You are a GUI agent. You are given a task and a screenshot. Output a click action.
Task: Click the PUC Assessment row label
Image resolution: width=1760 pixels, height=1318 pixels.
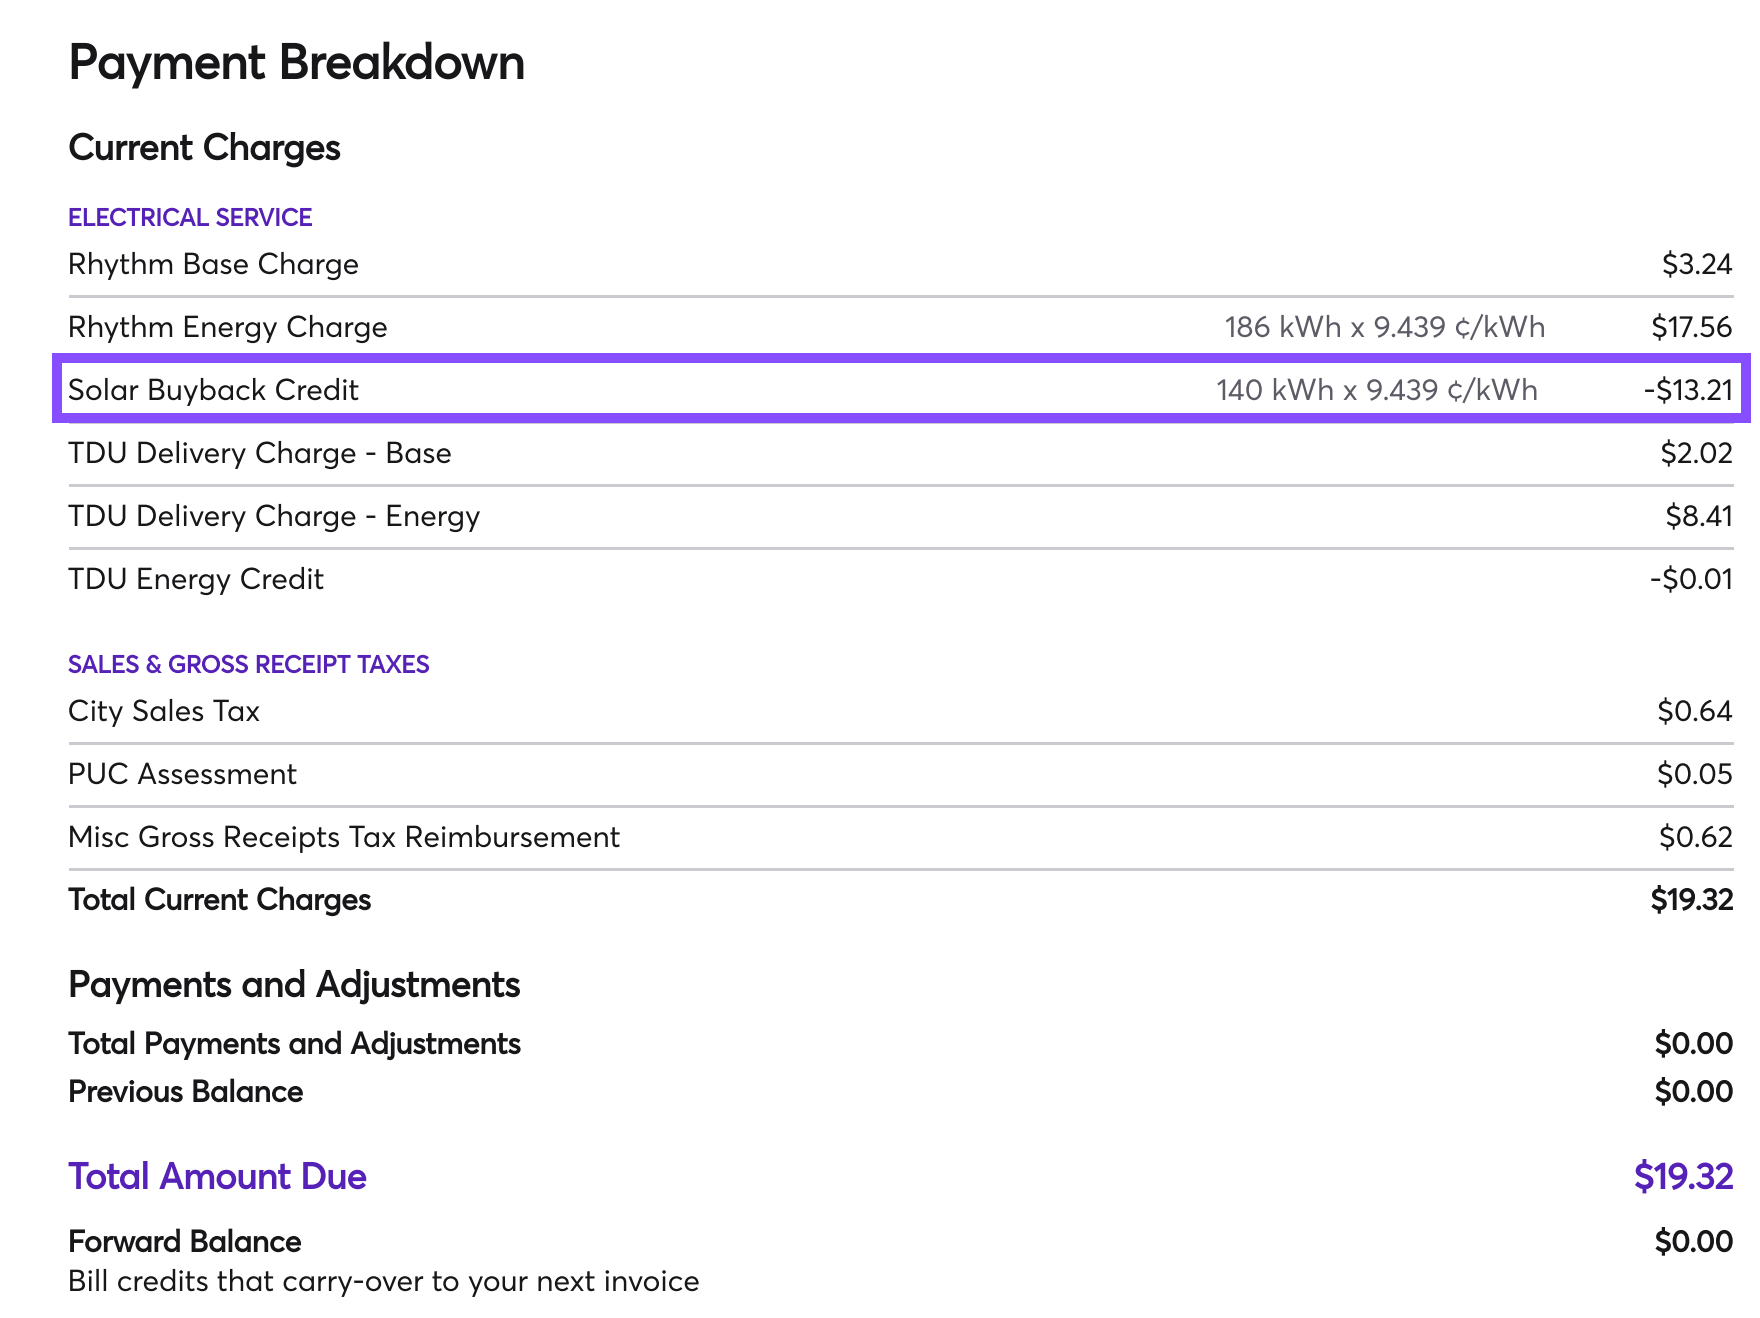pos(182,774)
